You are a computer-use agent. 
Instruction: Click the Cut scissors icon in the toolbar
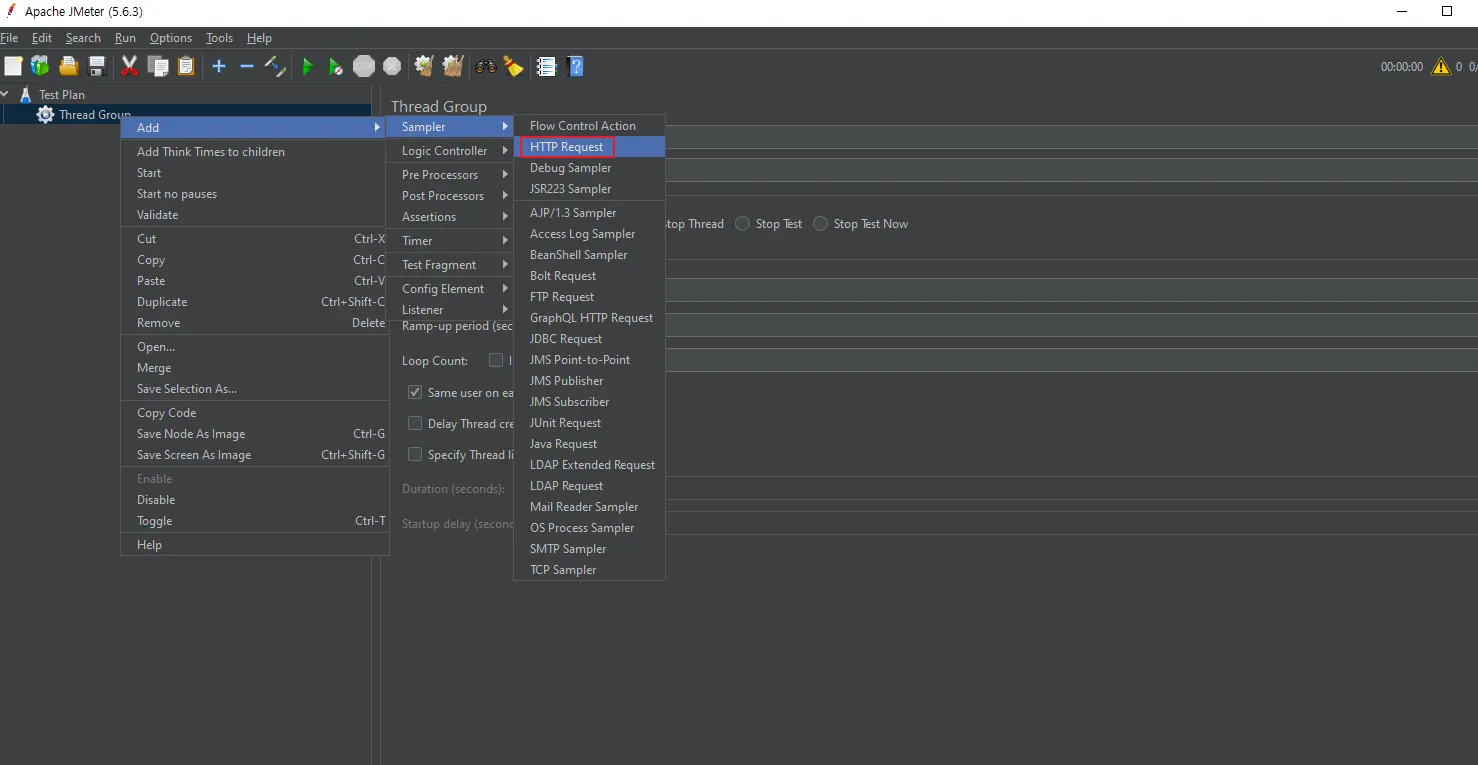pos(129,66)
